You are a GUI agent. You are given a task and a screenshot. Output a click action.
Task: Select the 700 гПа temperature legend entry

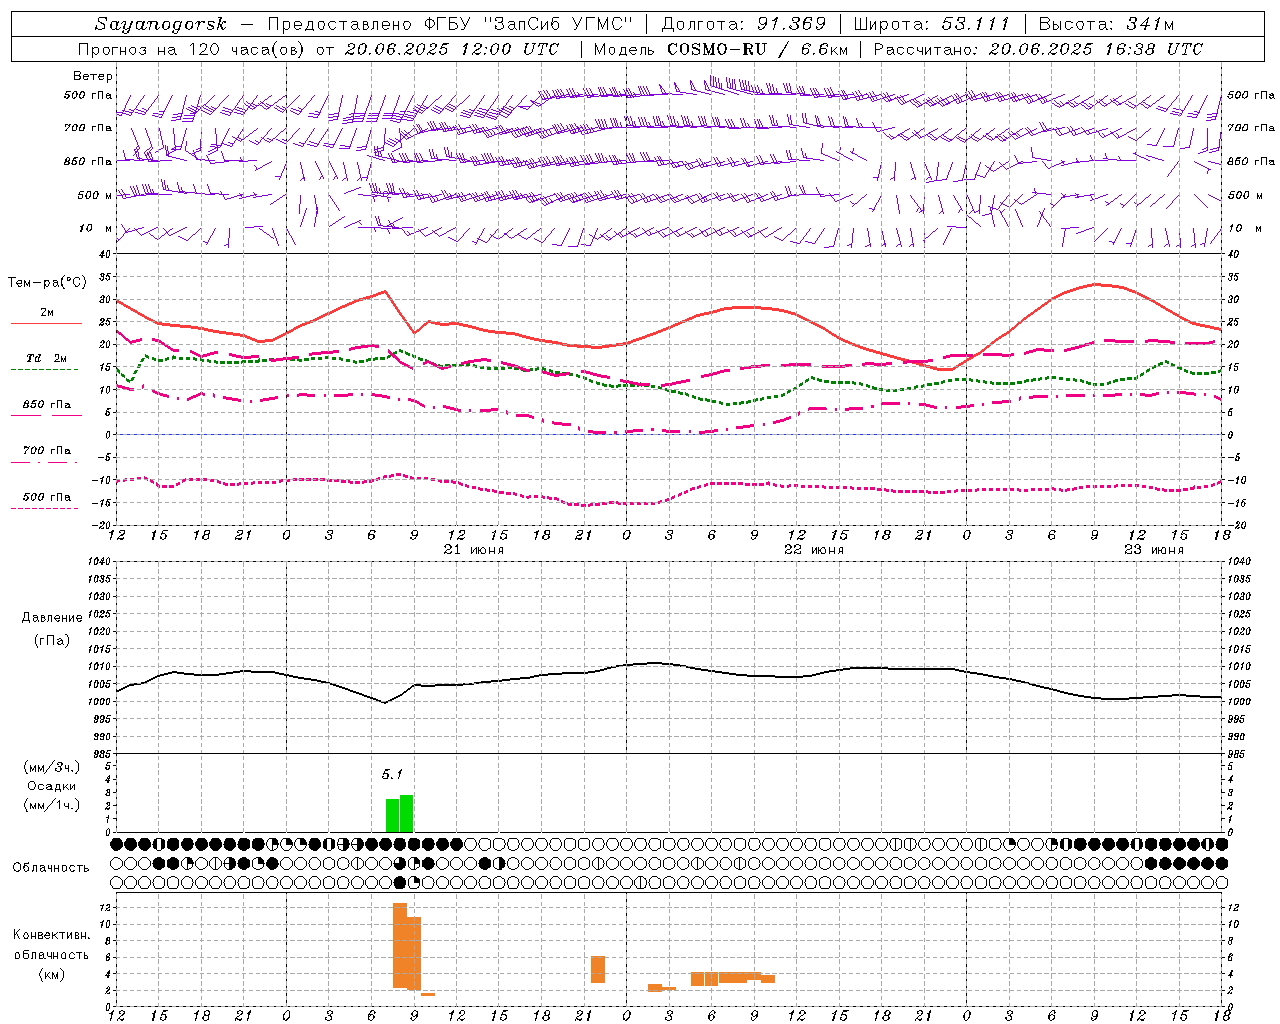pos(46,451)
